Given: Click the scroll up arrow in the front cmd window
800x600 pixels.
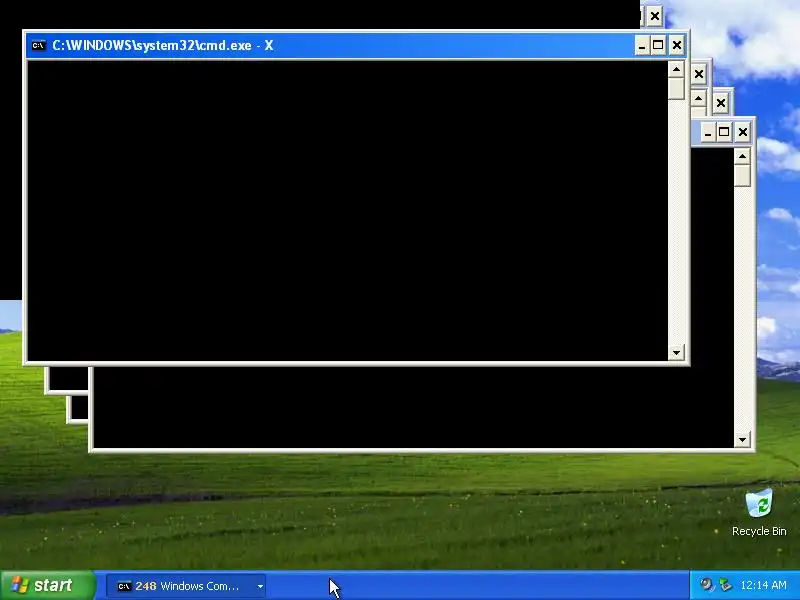Looking at the screenshot, I should 676,69.
